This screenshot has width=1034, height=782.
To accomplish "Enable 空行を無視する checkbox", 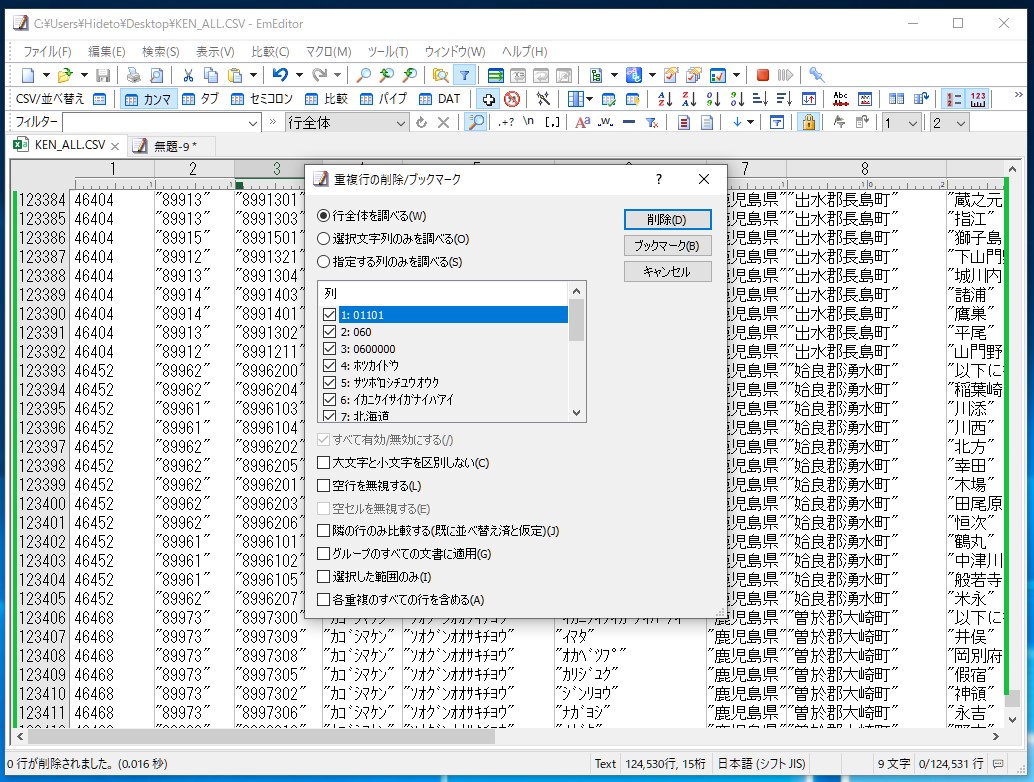I will click(x=323, y=485).
